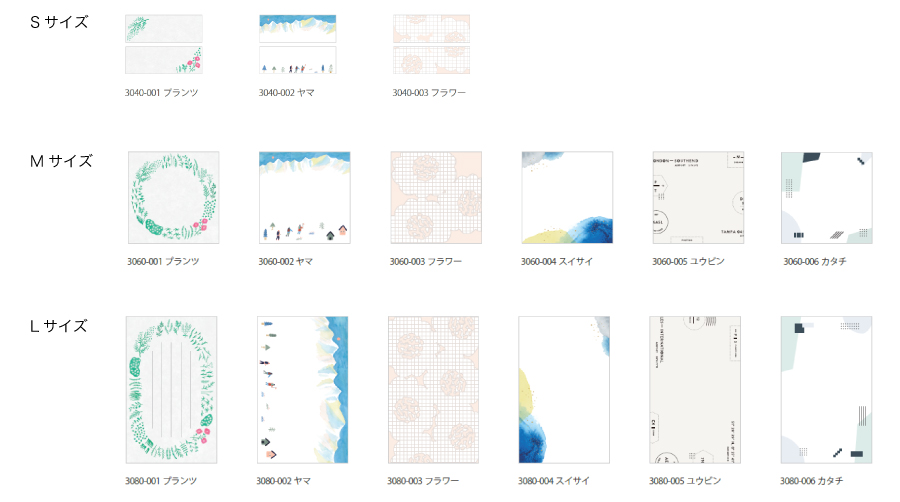Click M size 3060-001 プランツ wreath image
The height and width of the screenshot is (502, 900).
click(x=173, y=197)
